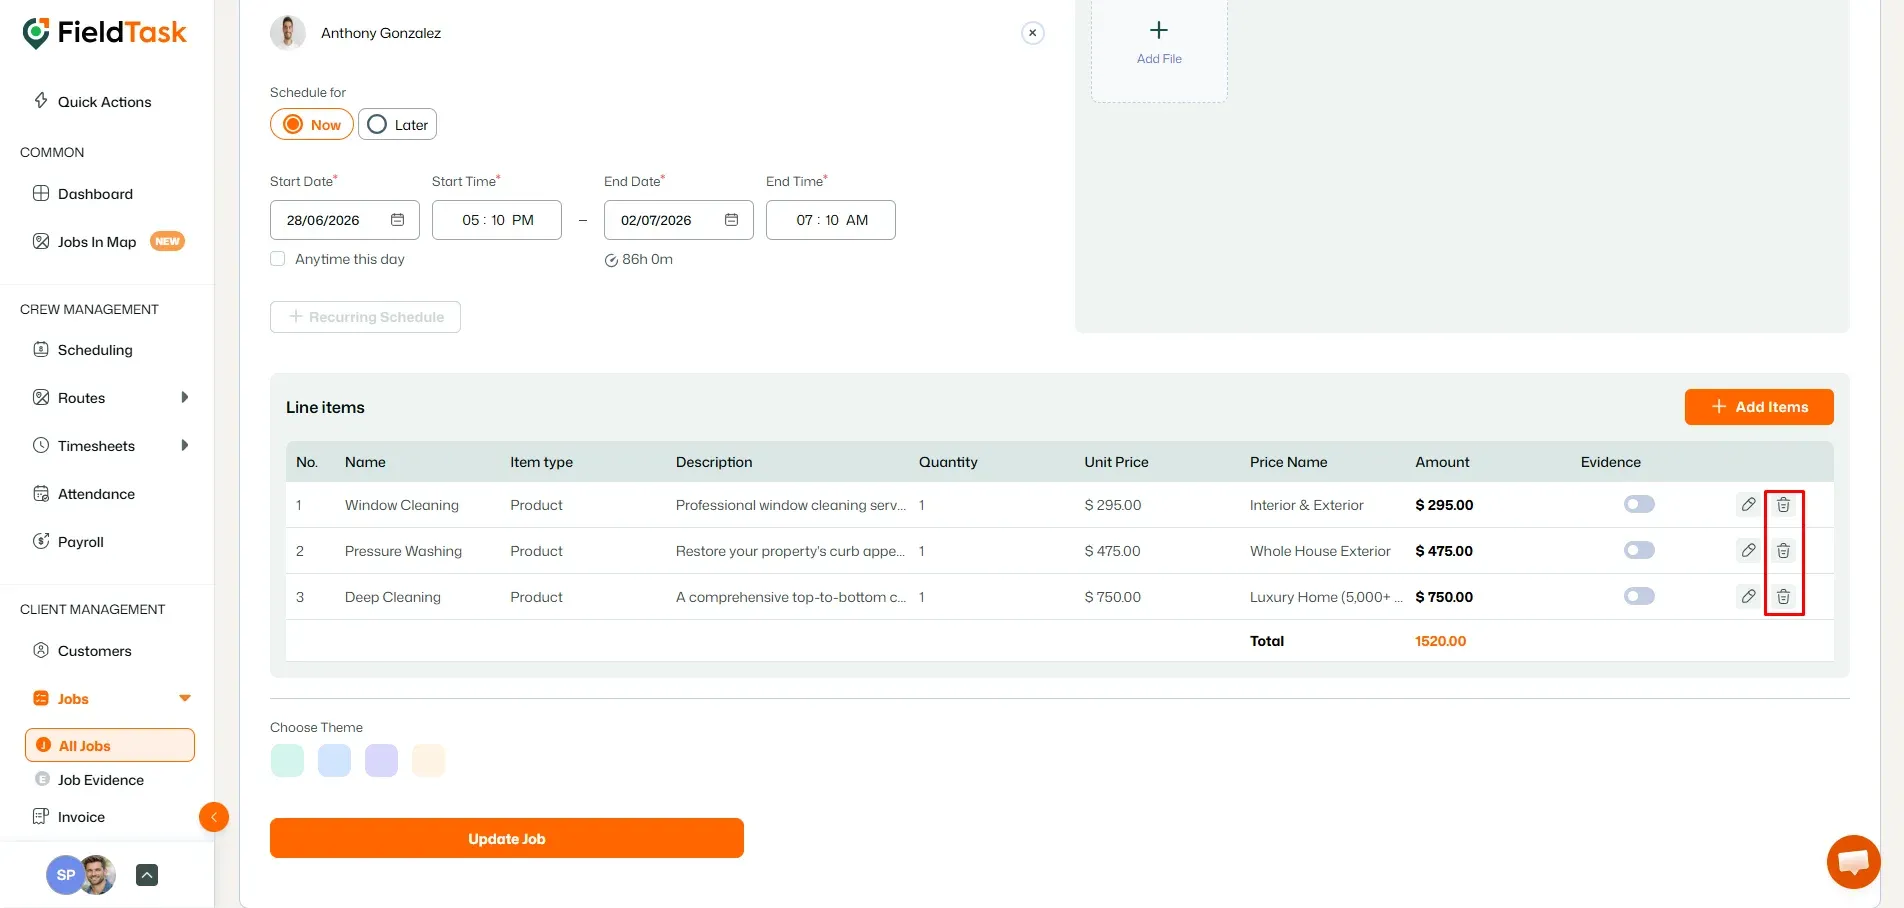Viewport: 1904px width, 908px height.
Task: Check Anytime this day checkbox
Action: (278, 259)
